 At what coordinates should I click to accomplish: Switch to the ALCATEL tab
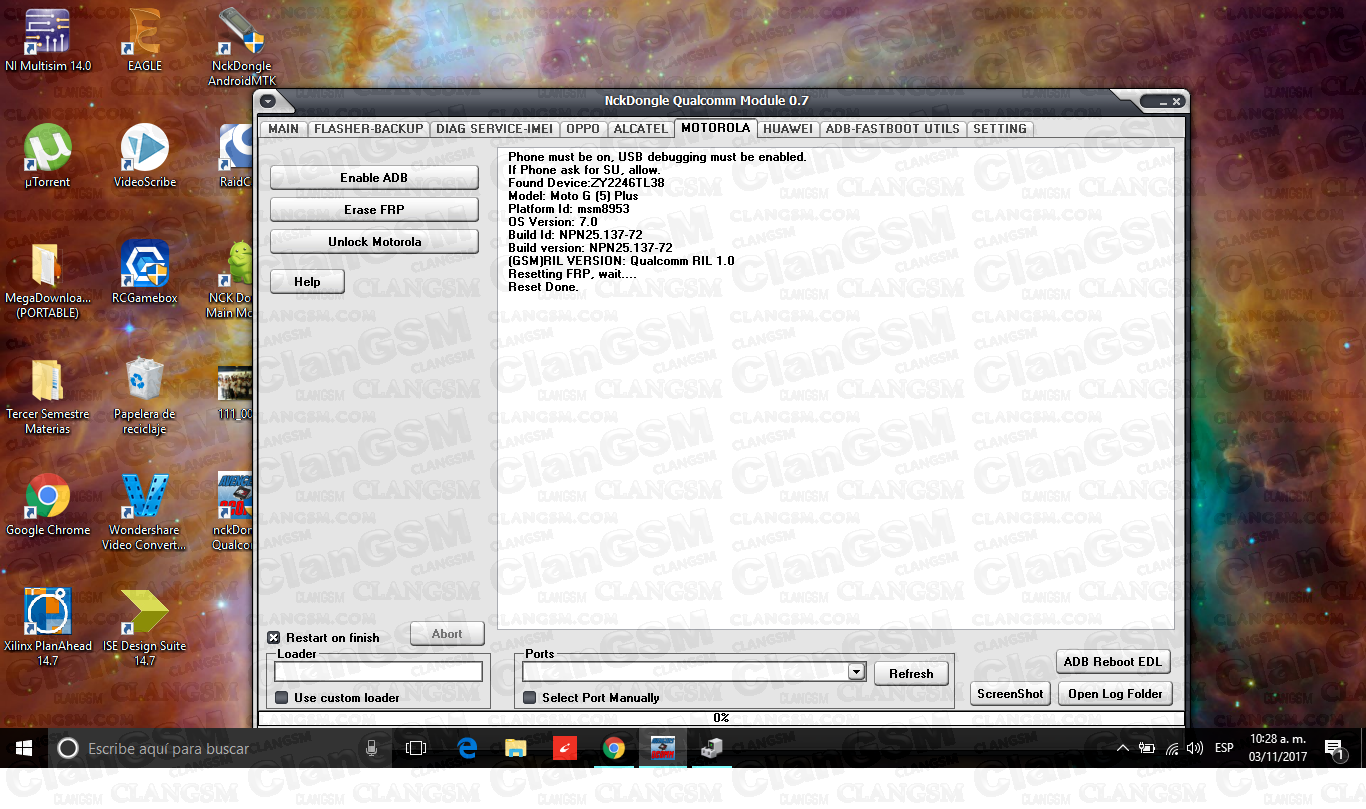pos(641,129)
